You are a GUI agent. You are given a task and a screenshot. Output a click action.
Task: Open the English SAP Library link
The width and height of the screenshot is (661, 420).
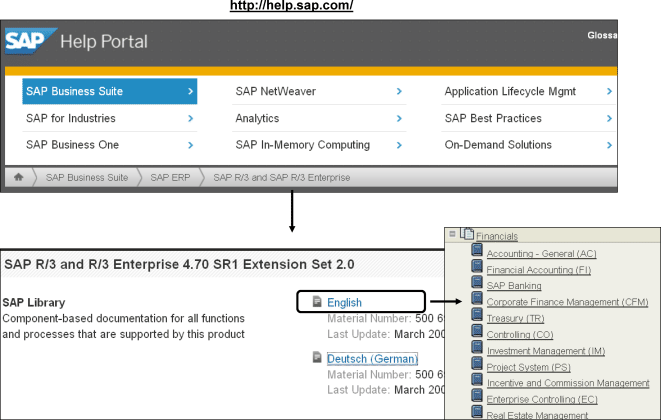(344, 302)
